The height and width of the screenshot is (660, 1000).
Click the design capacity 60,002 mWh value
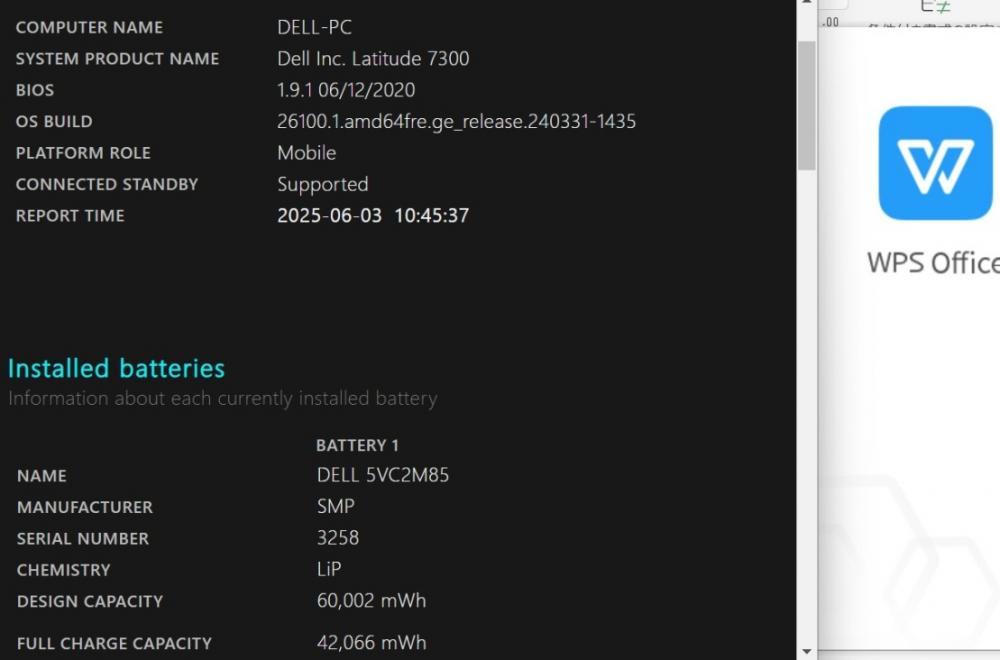[x=371, y=601]
